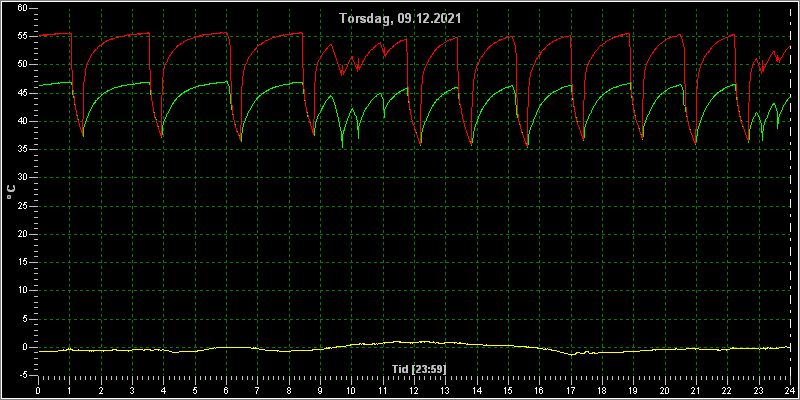Screen dimensions: 800x400
Task: Select hour 18 on the time axis
Action: [603, 390]
